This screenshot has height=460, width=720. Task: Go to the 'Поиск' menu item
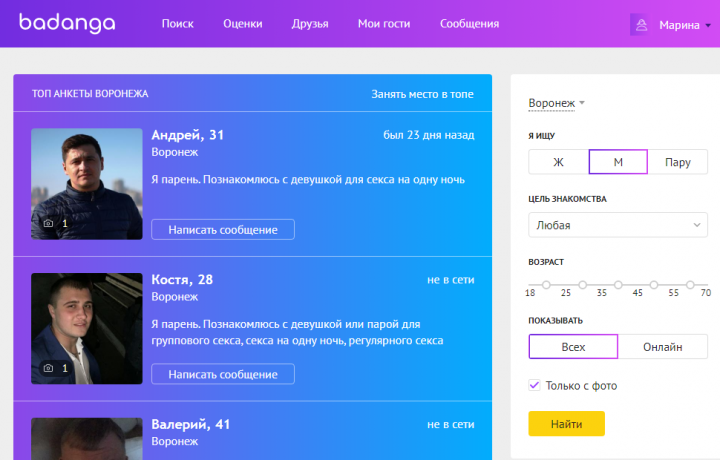coord(177,24)
